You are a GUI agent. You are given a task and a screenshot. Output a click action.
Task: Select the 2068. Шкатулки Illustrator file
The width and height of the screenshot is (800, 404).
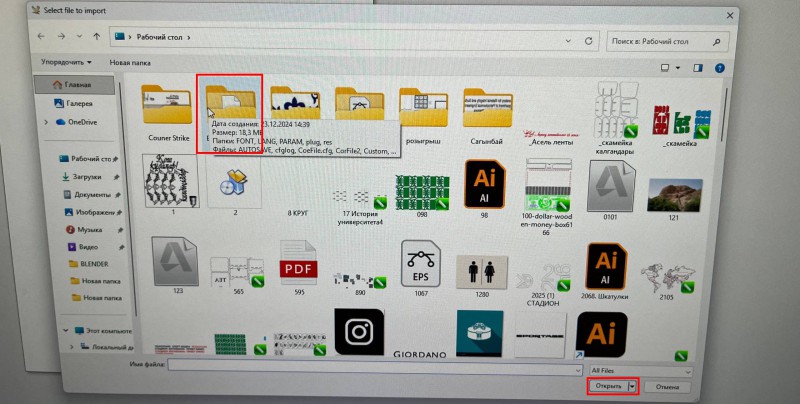pos(605,271)
